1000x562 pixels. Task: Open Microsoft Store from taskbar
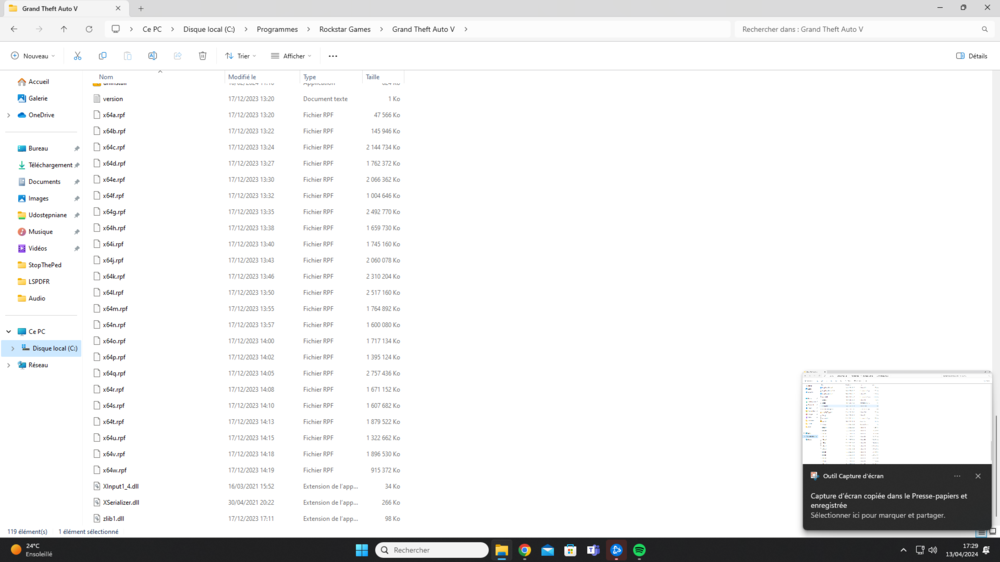(571, 550)
